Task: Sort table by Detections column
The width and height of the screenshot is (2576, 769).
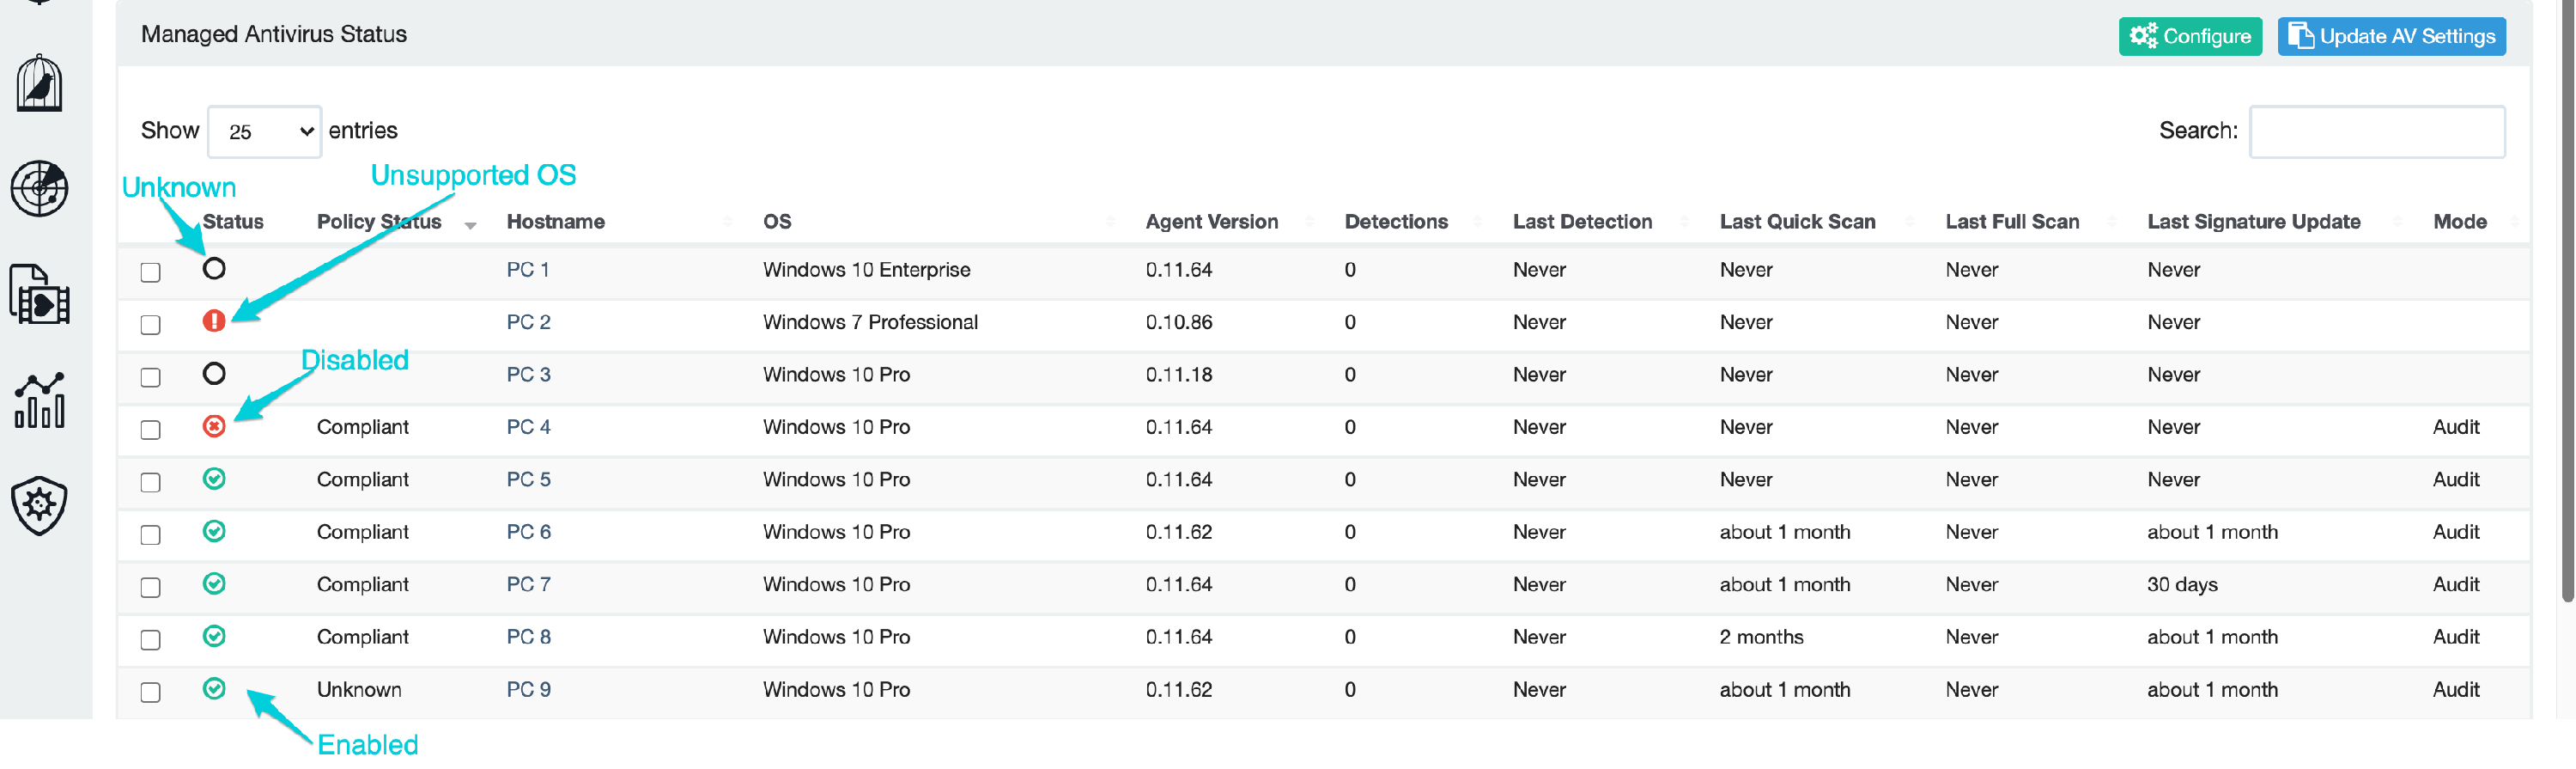Action: point(1396,222)
